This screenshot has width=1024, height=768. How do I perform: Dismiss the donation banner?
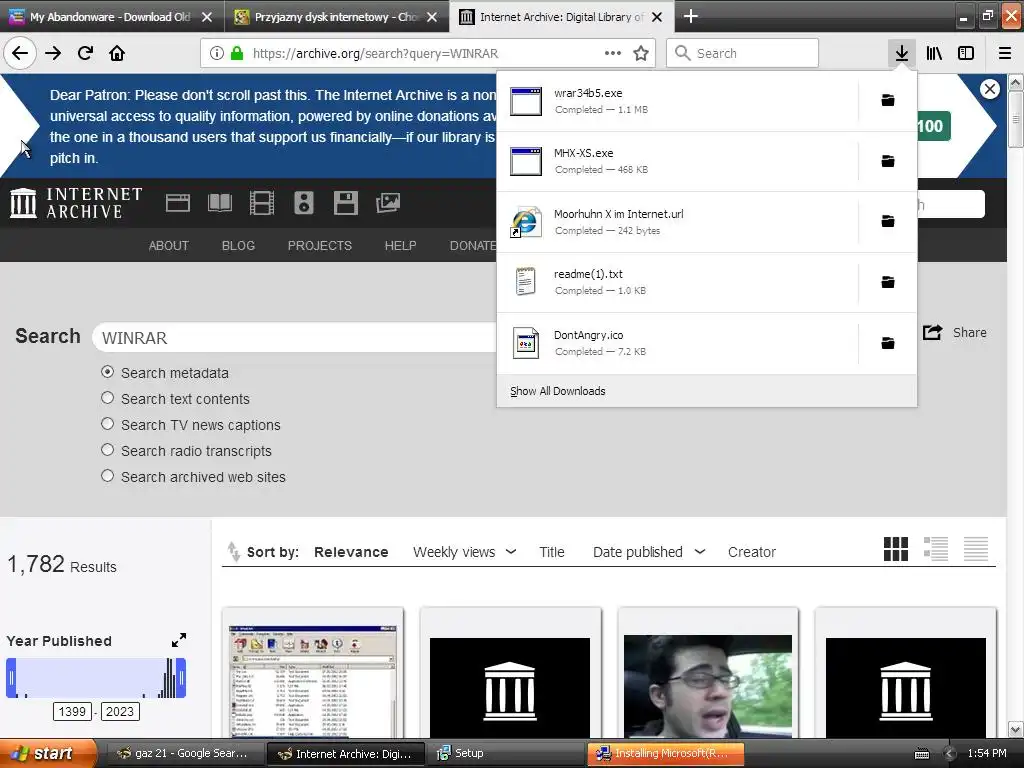tap(989, 89)
